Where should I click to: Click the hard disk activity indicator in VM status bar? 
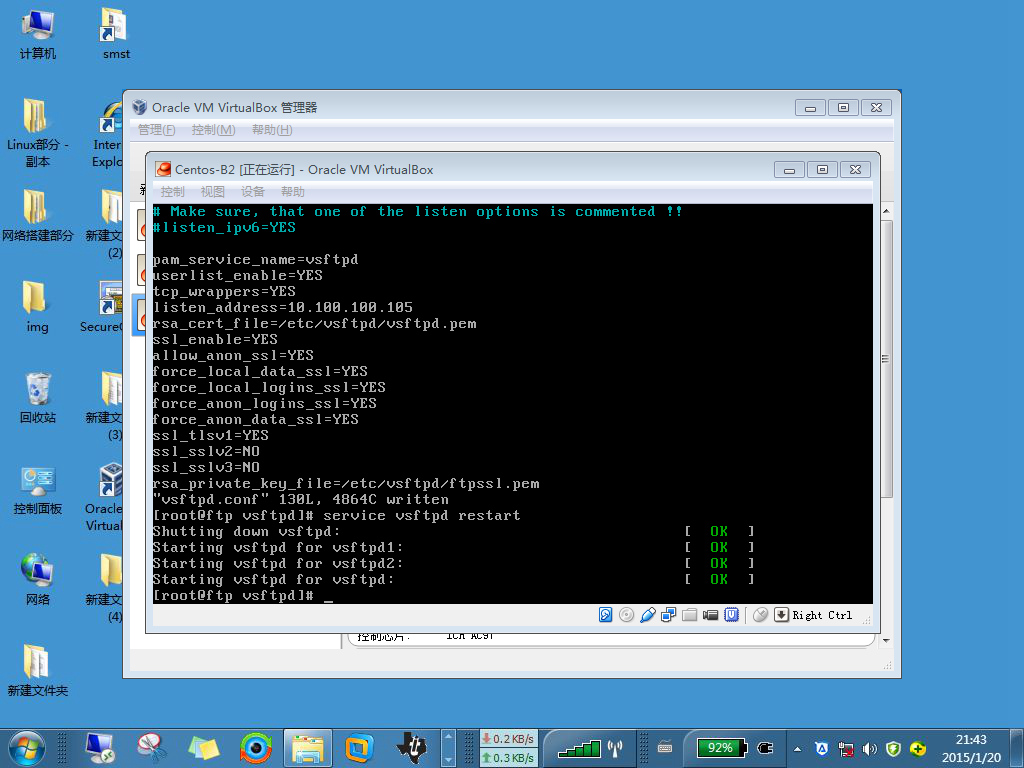pos(605,615)
